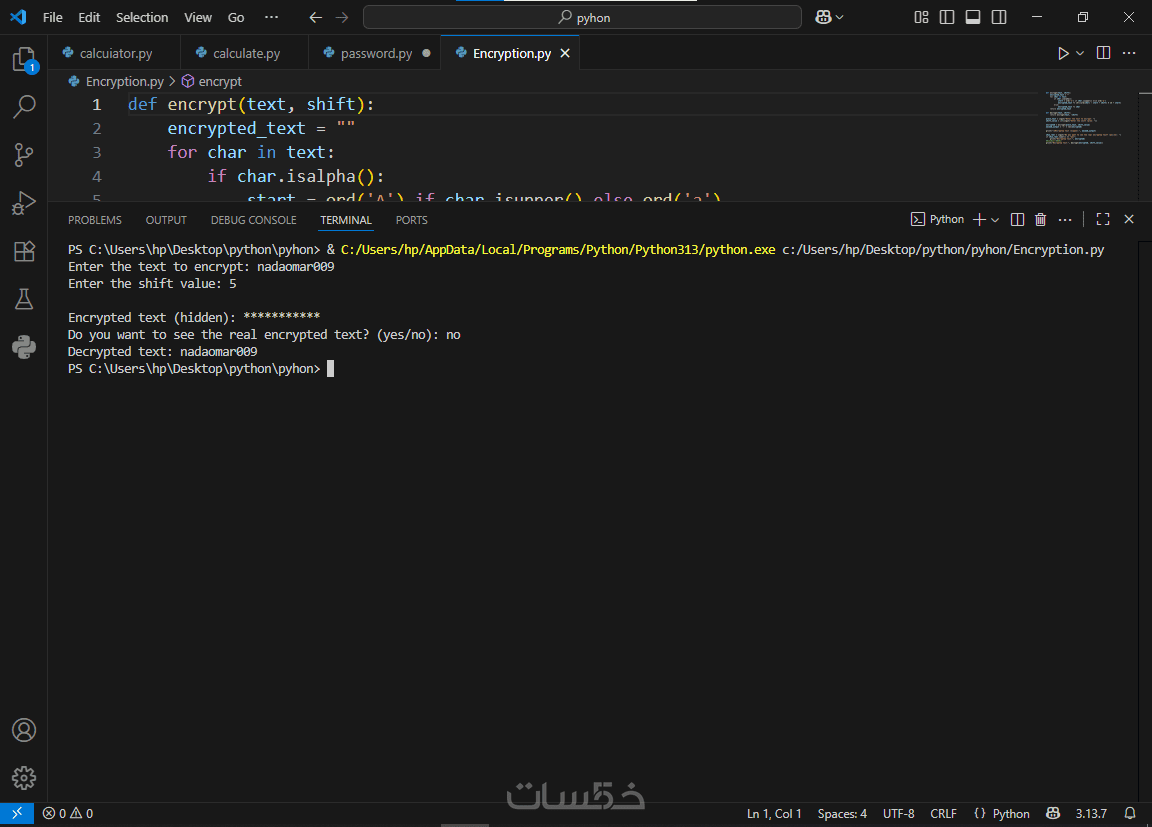Open the Search view in activity bar
This screenshot has height=827, width=1152.
24,106
